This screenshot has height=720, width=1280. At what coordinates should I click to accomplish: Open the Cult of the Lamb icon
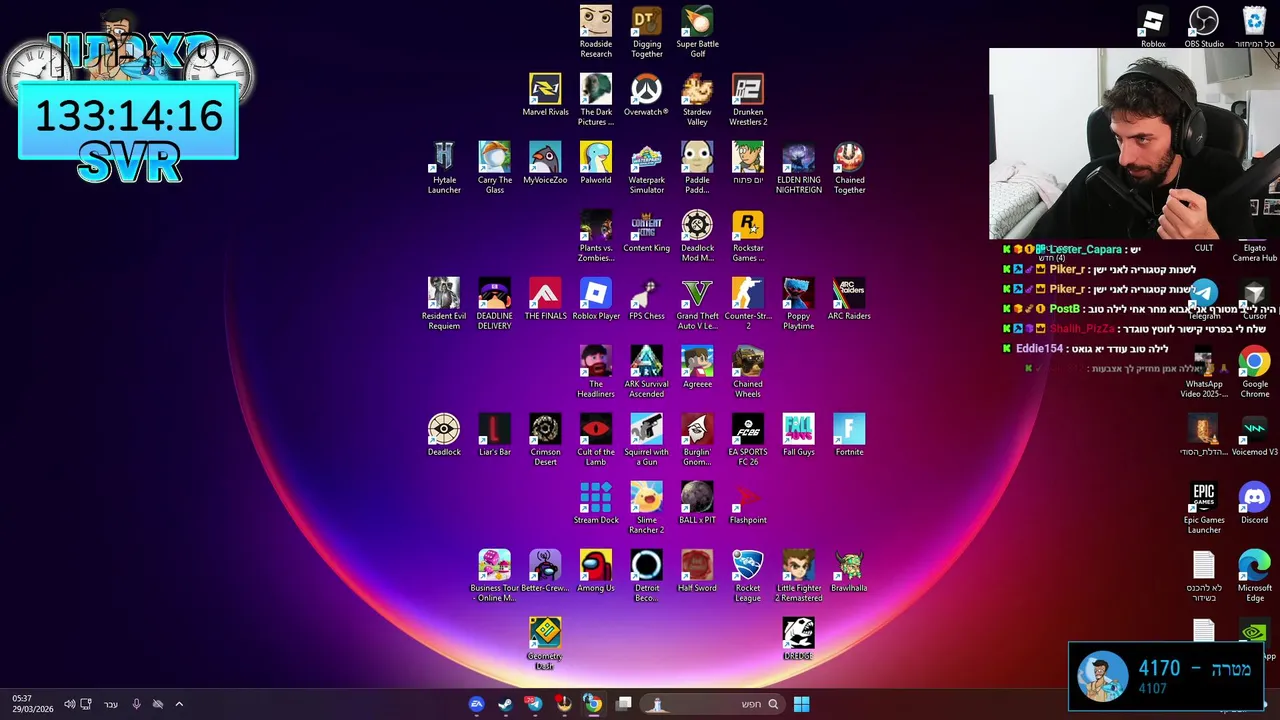pyautogui.click(x=596, y=440)
